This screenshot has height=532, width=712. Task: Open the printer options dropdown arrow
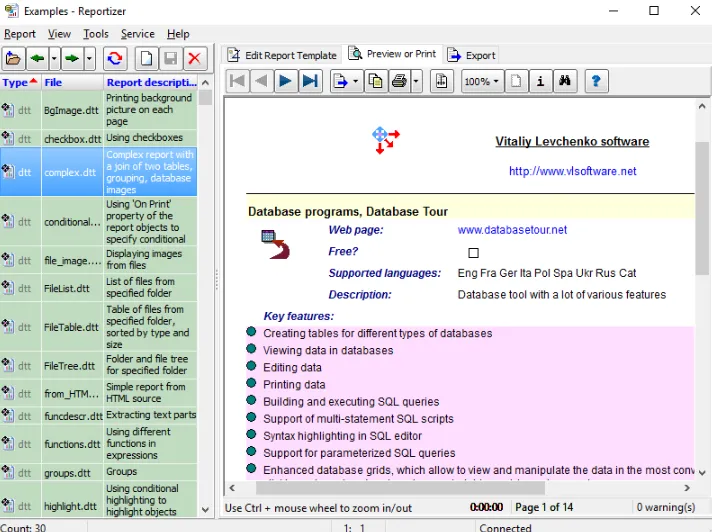[416, 81]
